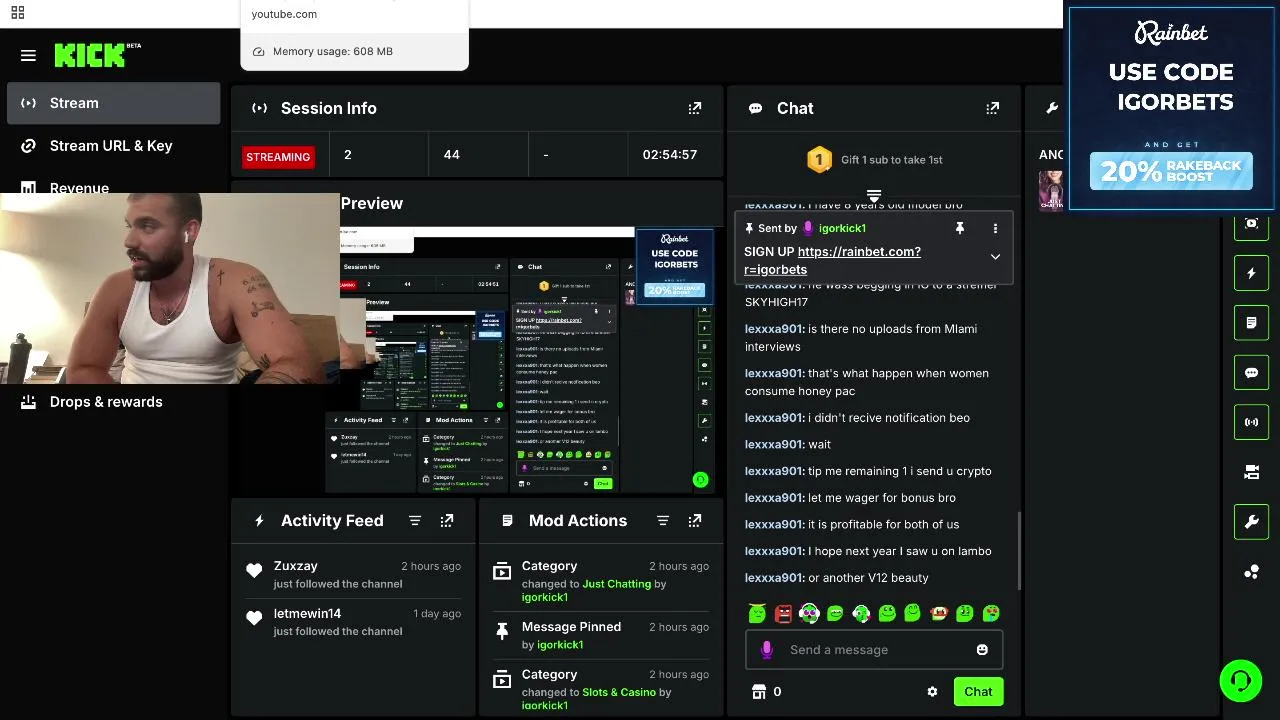Viewport: 1280px width, 720px height.
Task: Collapse the gift sub banner handle
Action: 874,196
